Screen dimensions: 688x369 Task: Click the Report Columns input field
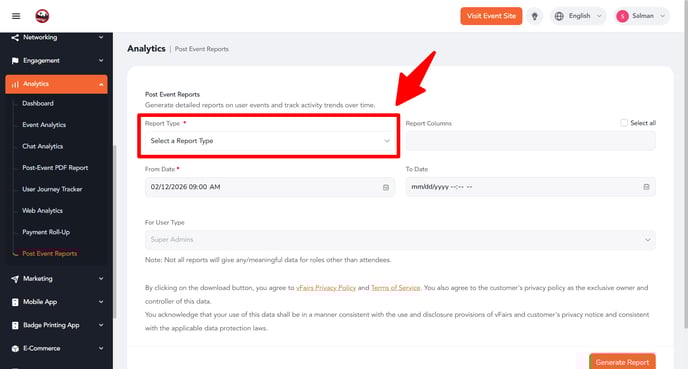[x=530, y=141]
